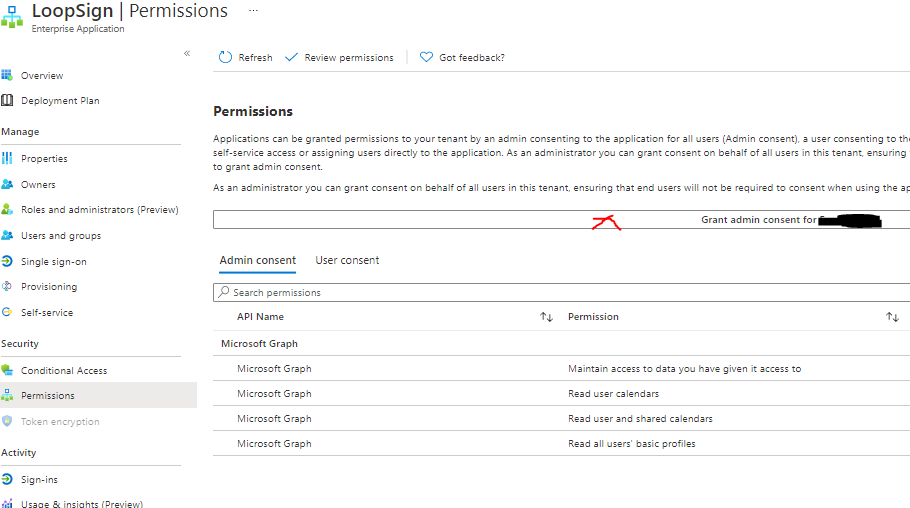Viewport: 910px width, 508px height.
Task: Open Single sign-on settings
Action: click(54, 261)
